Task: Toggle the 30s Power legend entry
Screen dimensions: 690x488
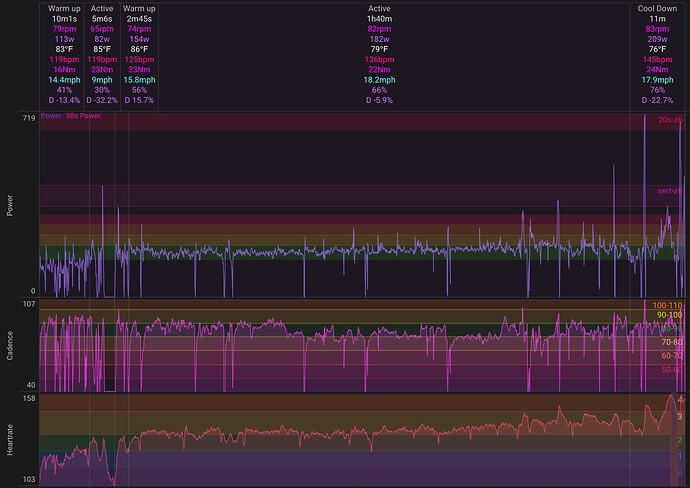Action: [83, 116]
